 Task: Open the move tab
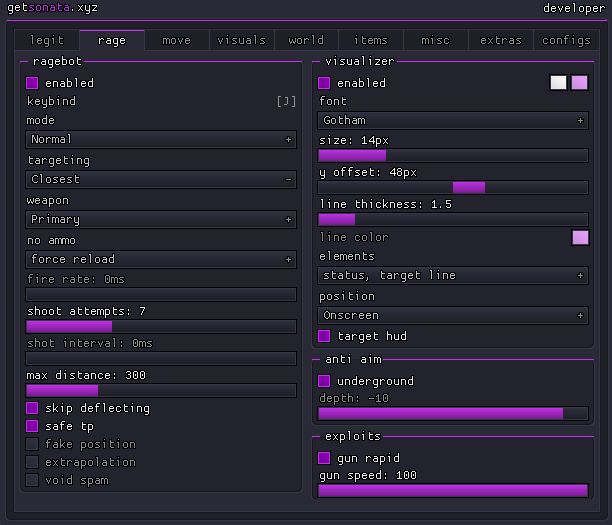tap(176, 40)
